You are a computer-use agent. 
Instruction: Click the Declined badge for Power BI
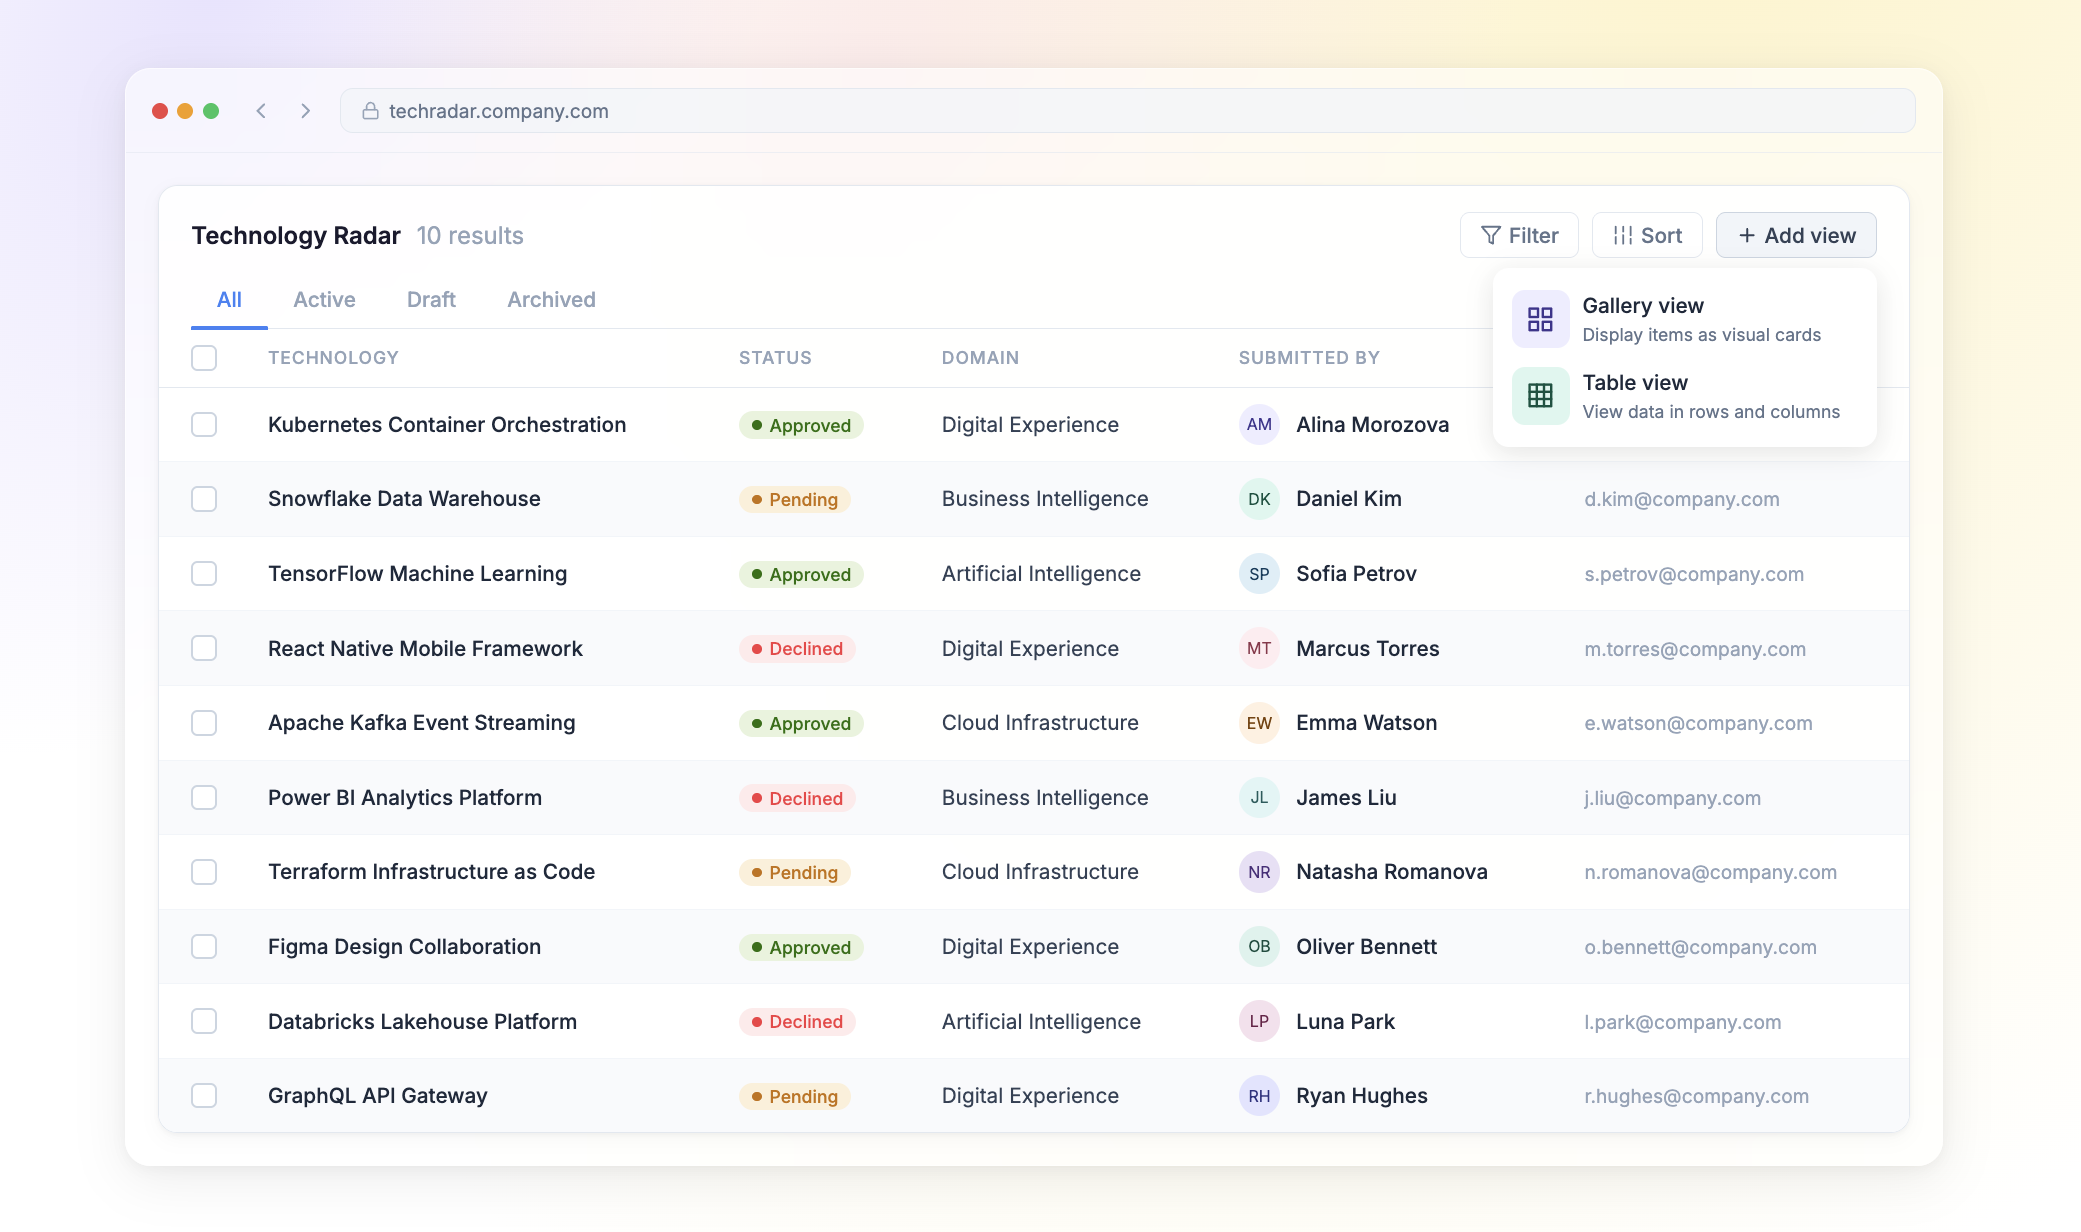click(797, 798)
